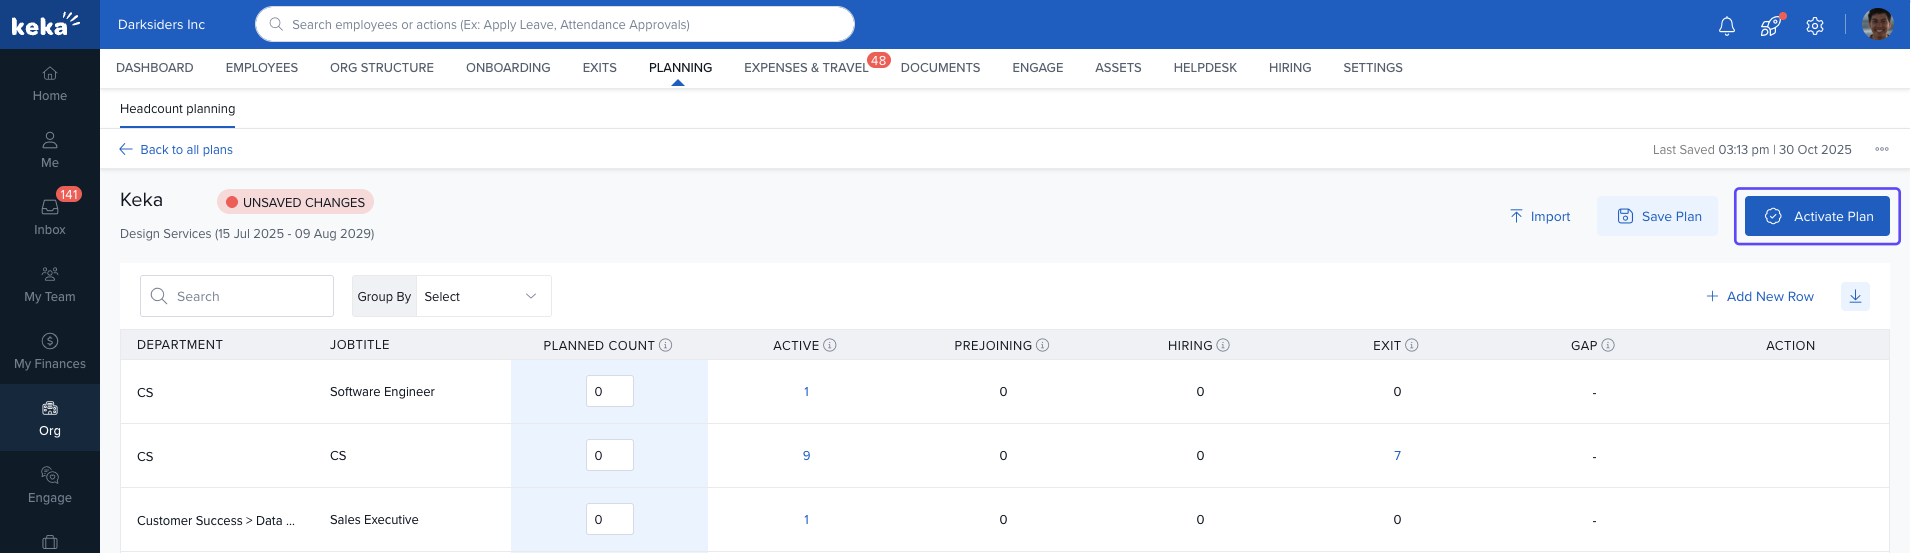Click the rocket icon in header

(x=1770, y=26)
